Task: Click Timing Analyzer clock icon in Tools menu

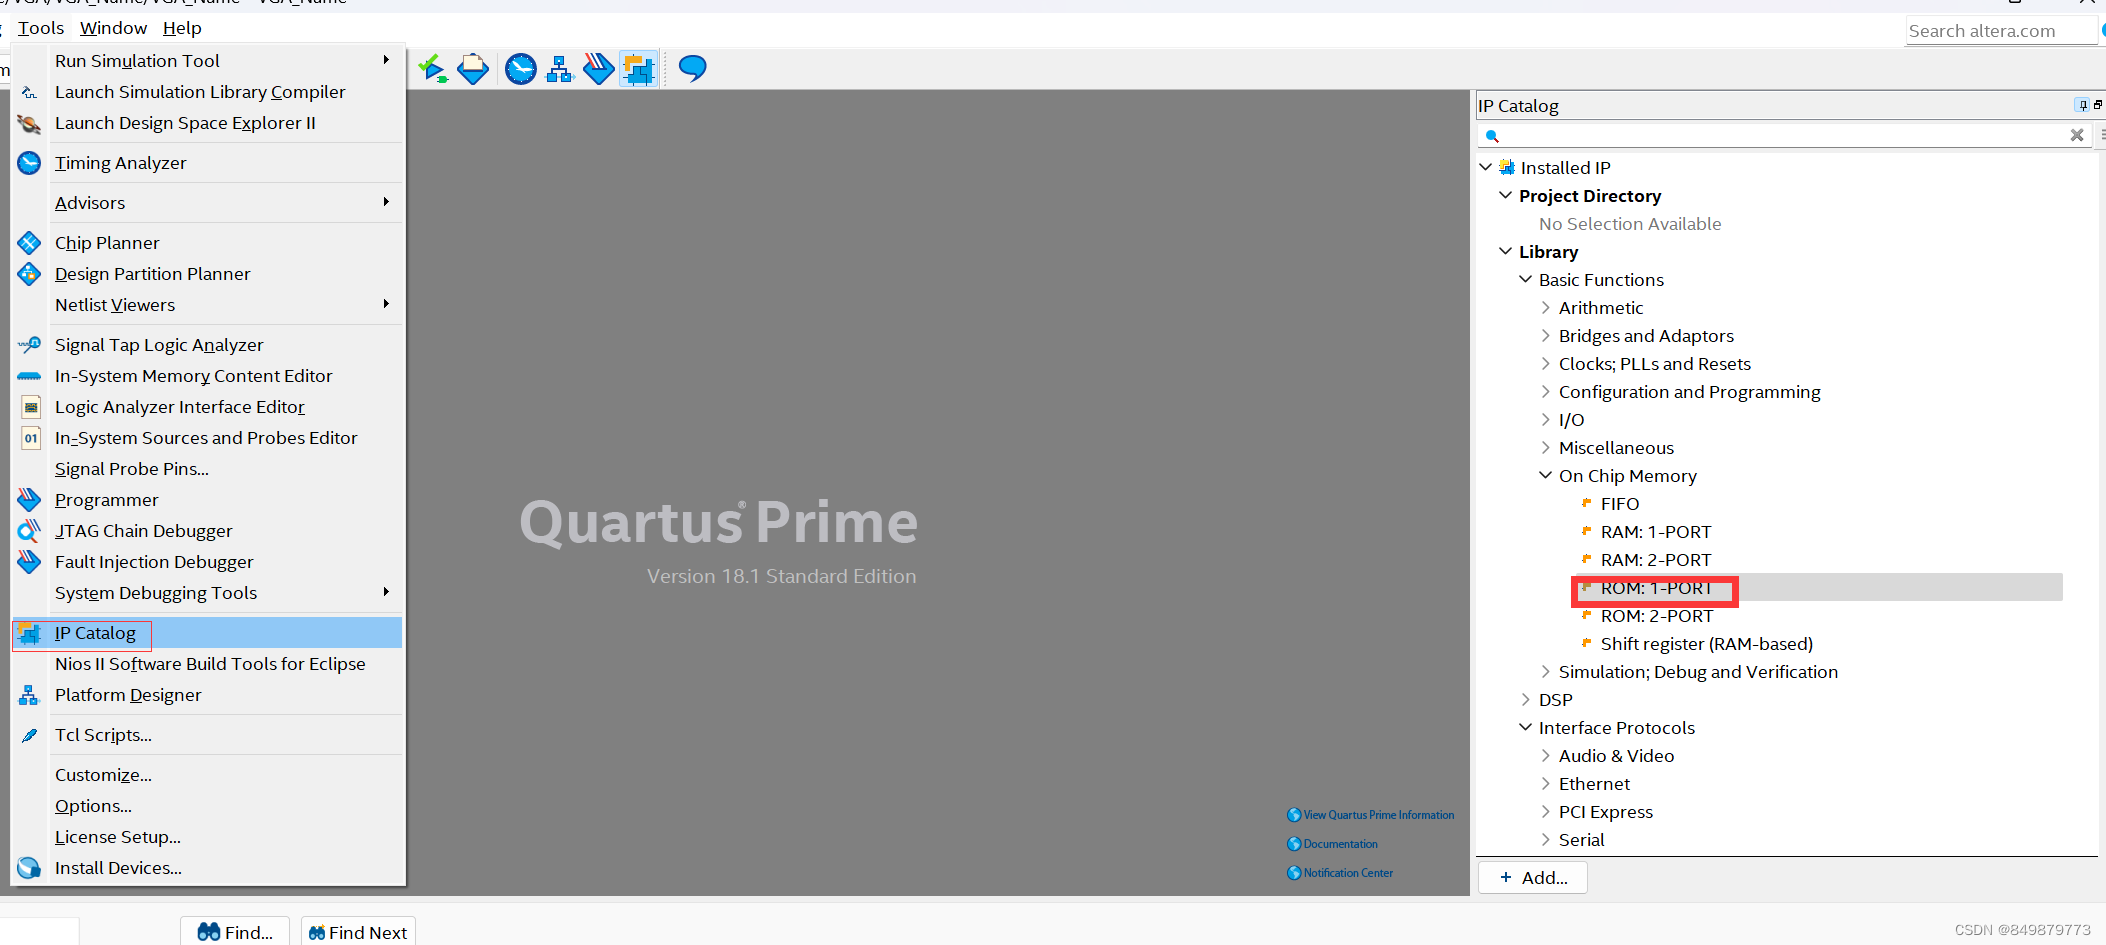Action: tap(29, 163)
